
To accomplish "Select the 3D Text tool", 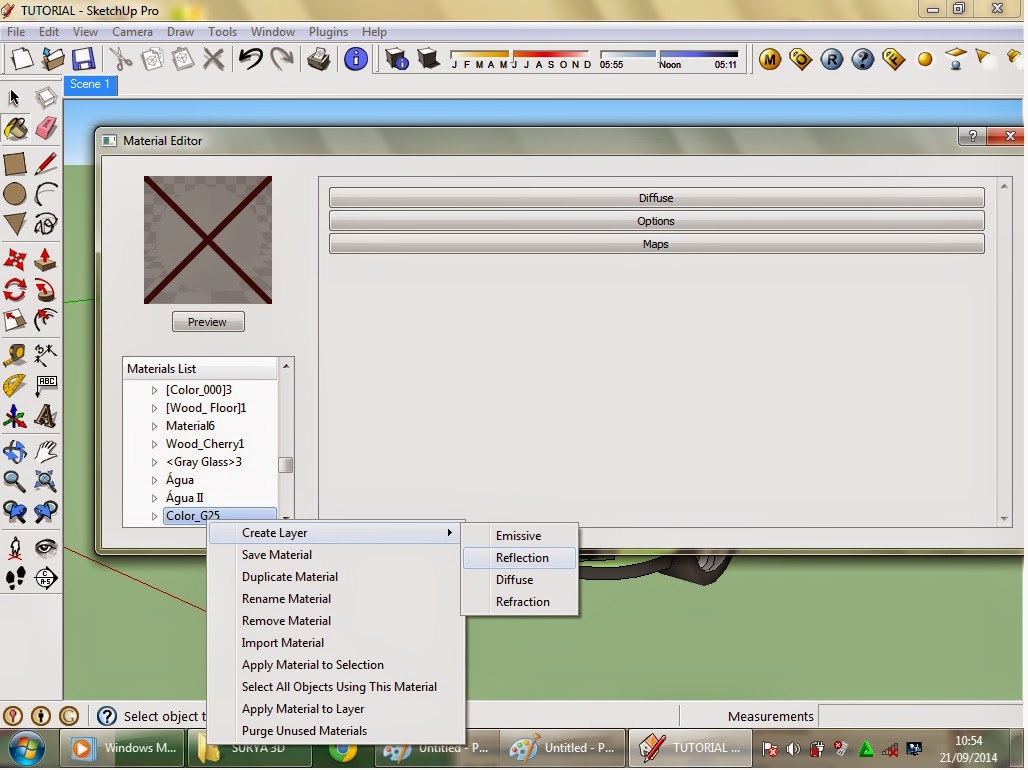I will [x=45, y=416].
